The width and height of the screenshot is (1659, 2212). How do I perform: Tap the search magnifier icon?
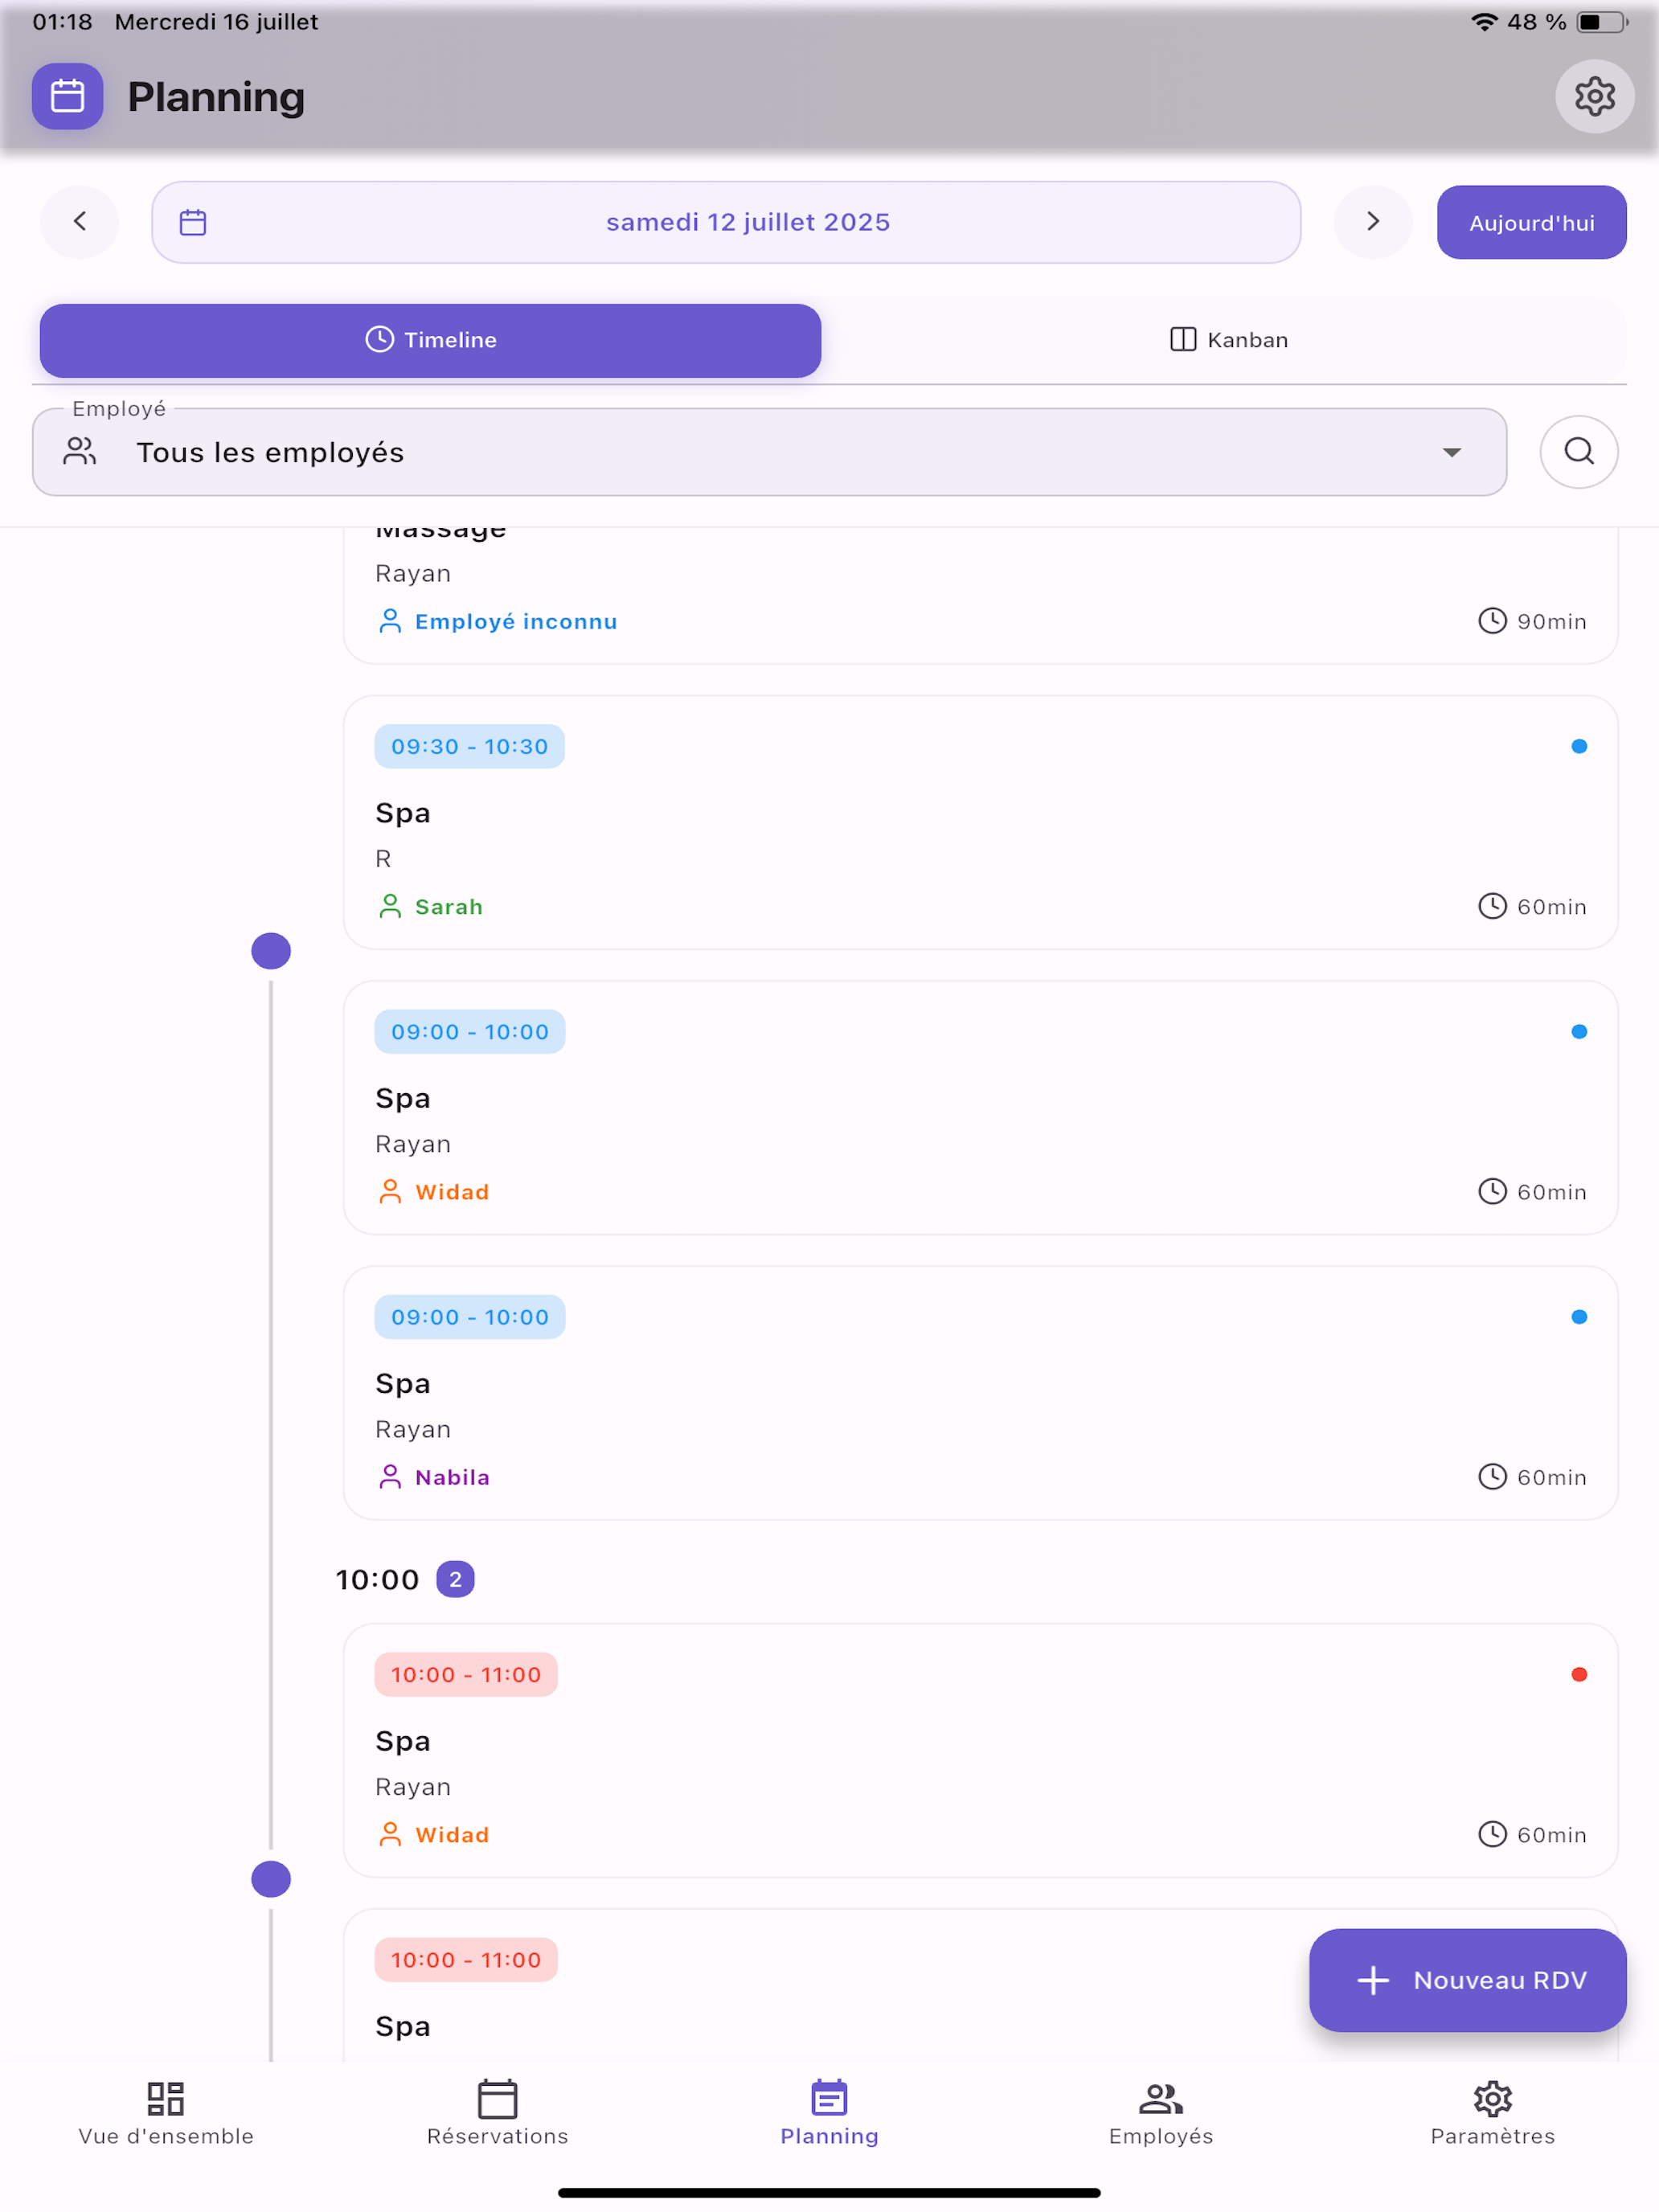pyautogui.click(x=1579, y=452)
